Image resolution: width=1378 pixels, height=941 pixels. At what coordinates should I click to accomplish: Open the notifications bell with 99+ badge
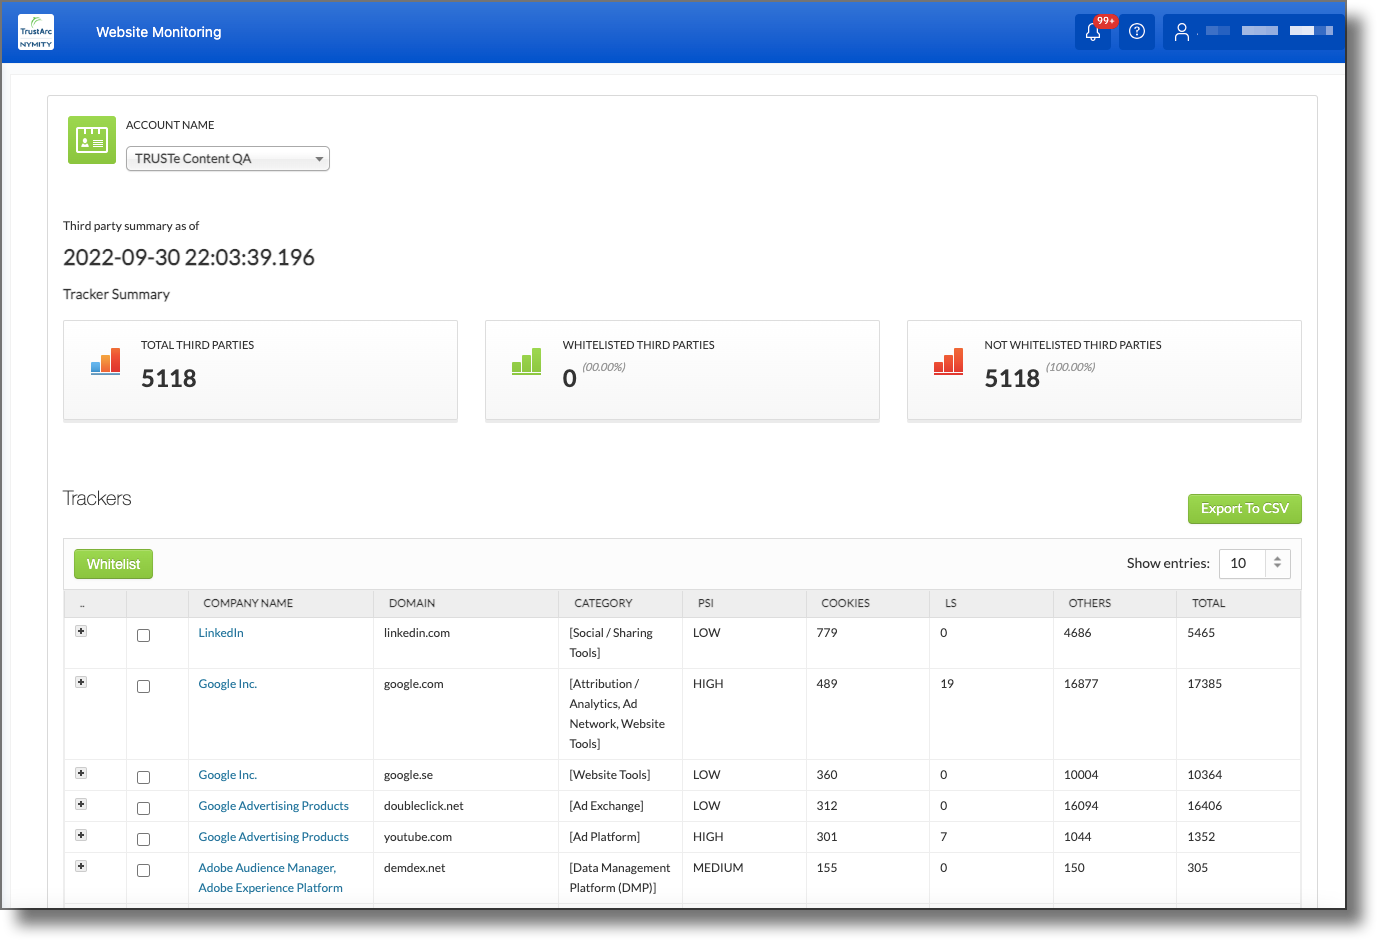[x=1092, y=33]
